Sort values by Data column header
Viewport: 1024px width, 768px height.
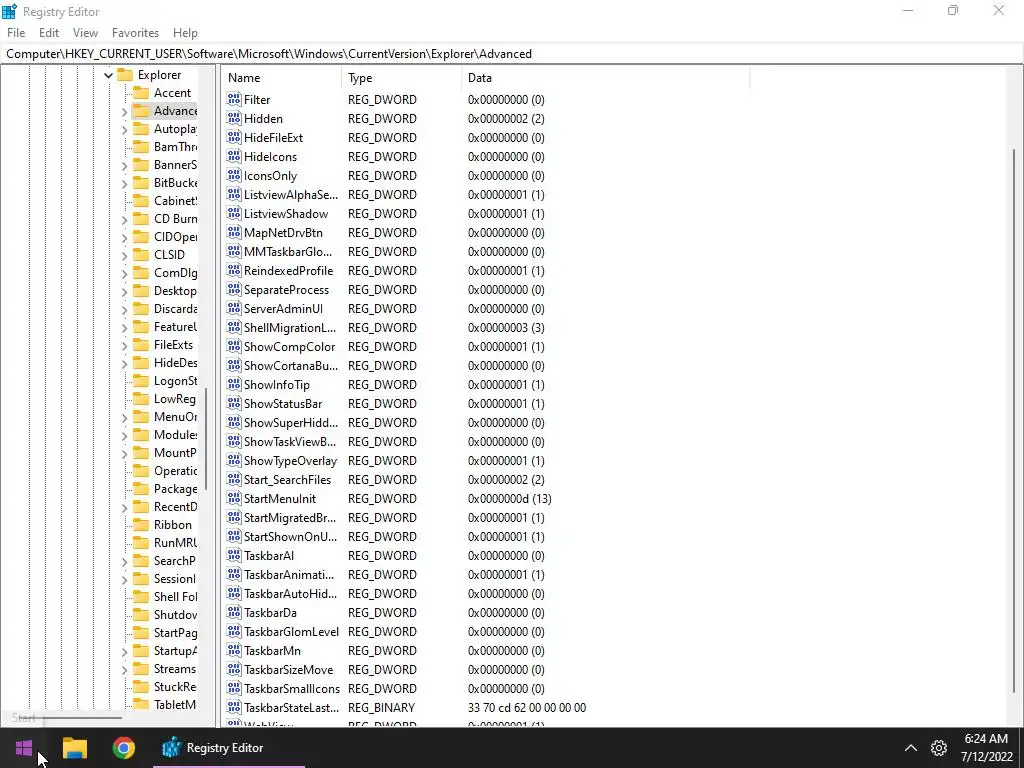pyautogui.click(x=605, y=78)
